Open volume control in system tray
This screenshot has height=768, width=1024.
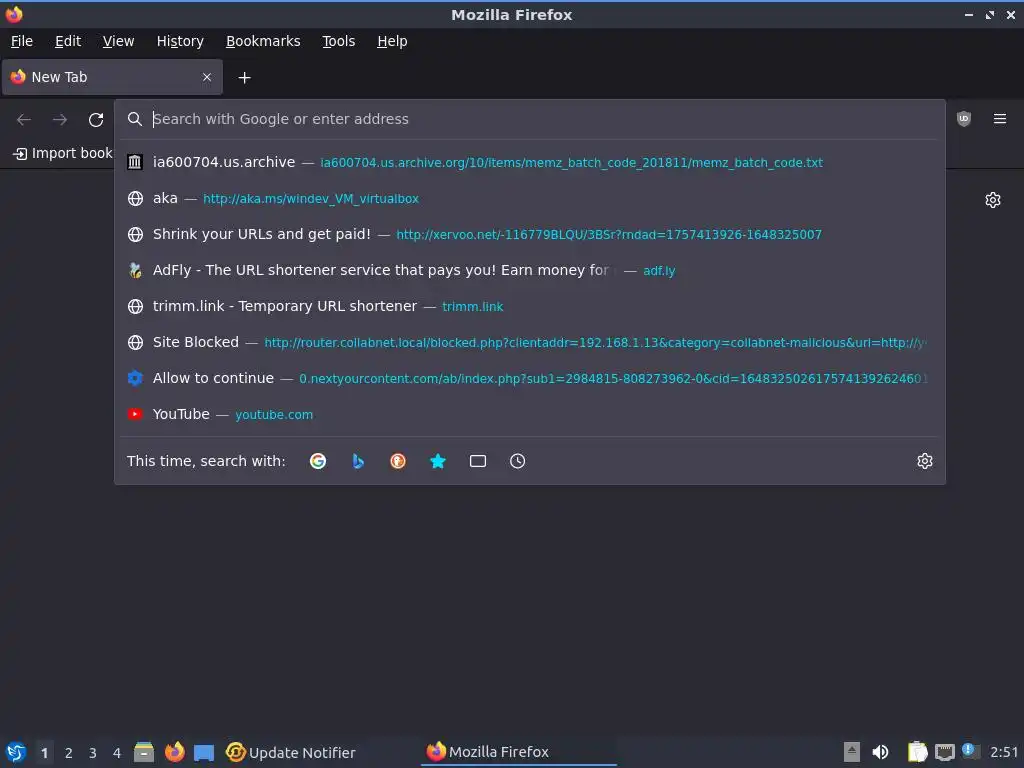(880, 752)
